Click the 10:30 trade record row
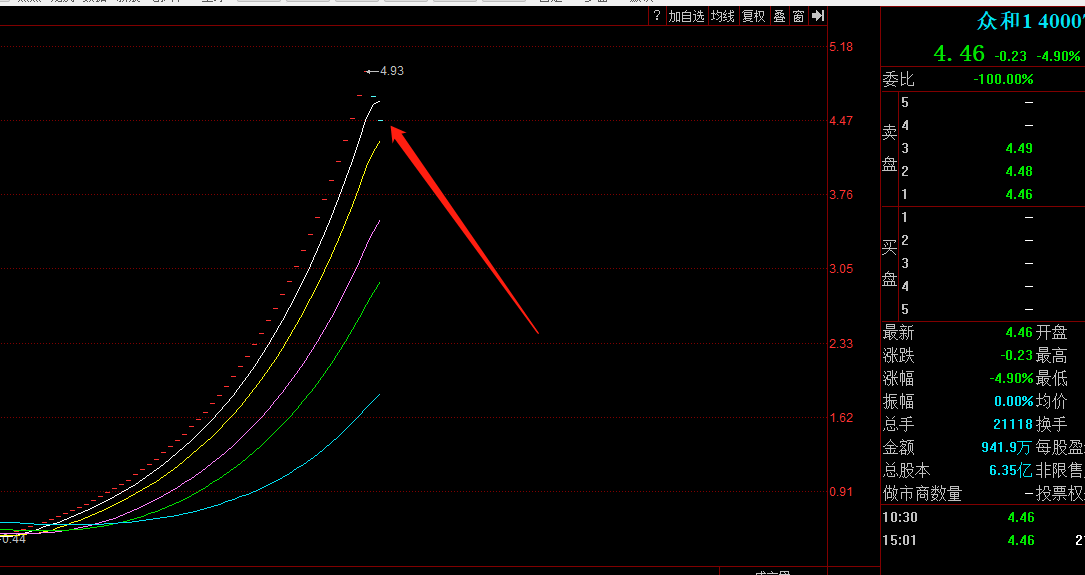The image size is (1085, 575). point(983,518)
